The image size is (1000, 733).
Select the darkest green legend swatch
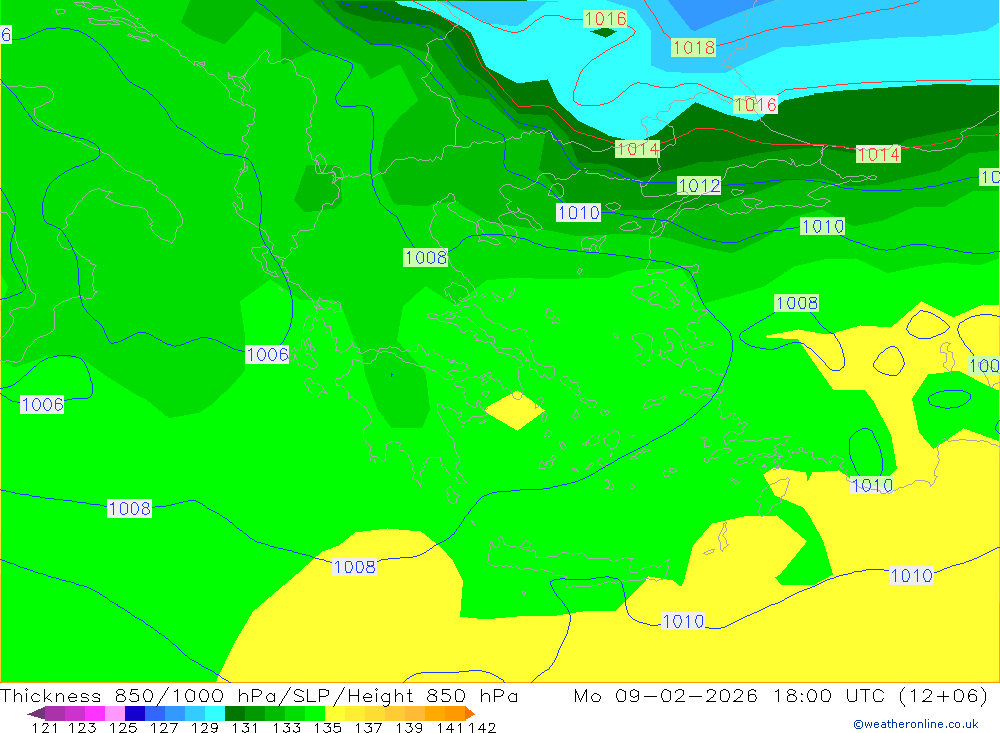[235, 713]
